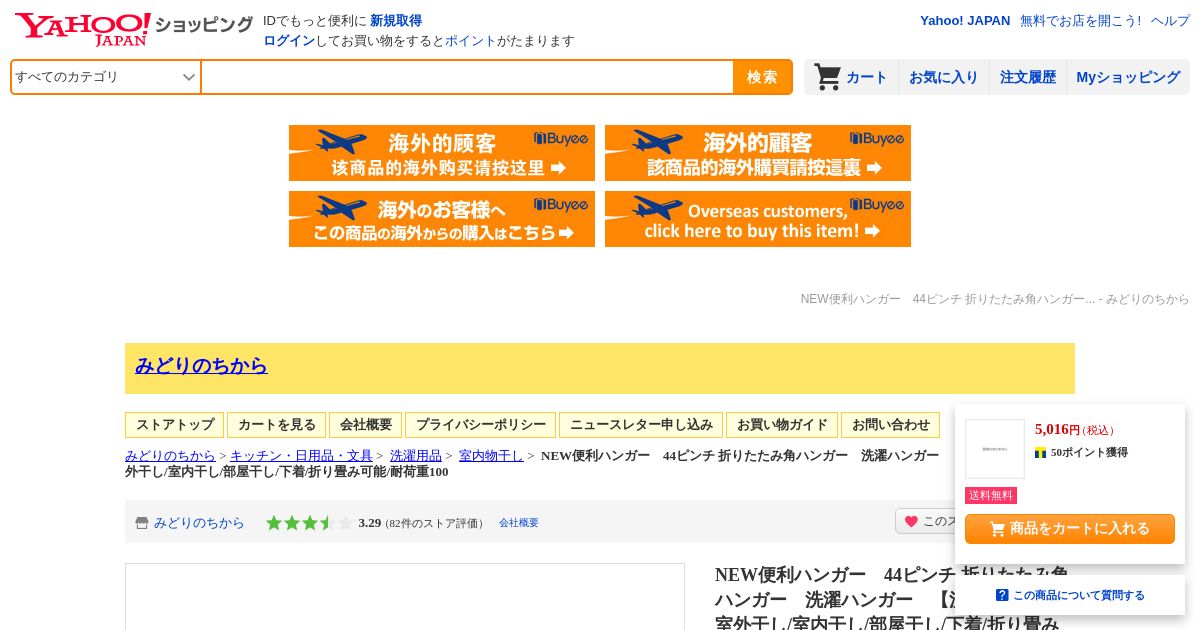1200x630 pixels.
Task: Open the すべてのカテゴリ category dropdown
Action: [x=106, y=77]
